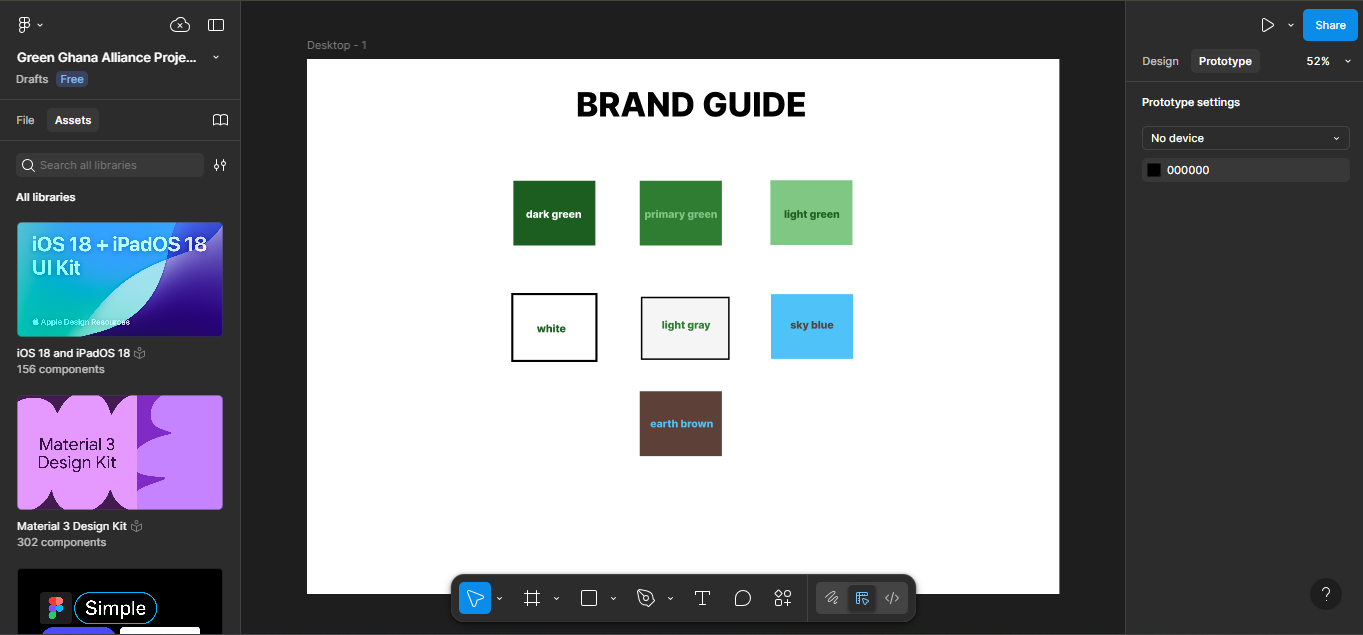Select the Pen tool
1363x635 pixels.
[646, 598]
